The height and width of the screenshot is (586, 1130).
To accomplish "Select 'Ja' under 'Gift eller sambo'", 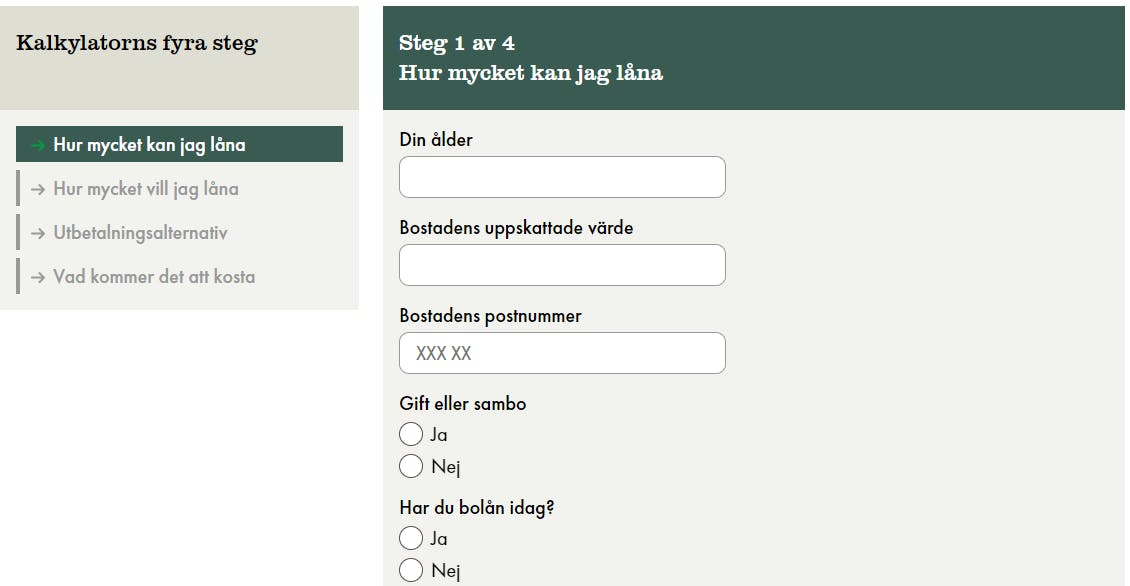I will point(411,434).
